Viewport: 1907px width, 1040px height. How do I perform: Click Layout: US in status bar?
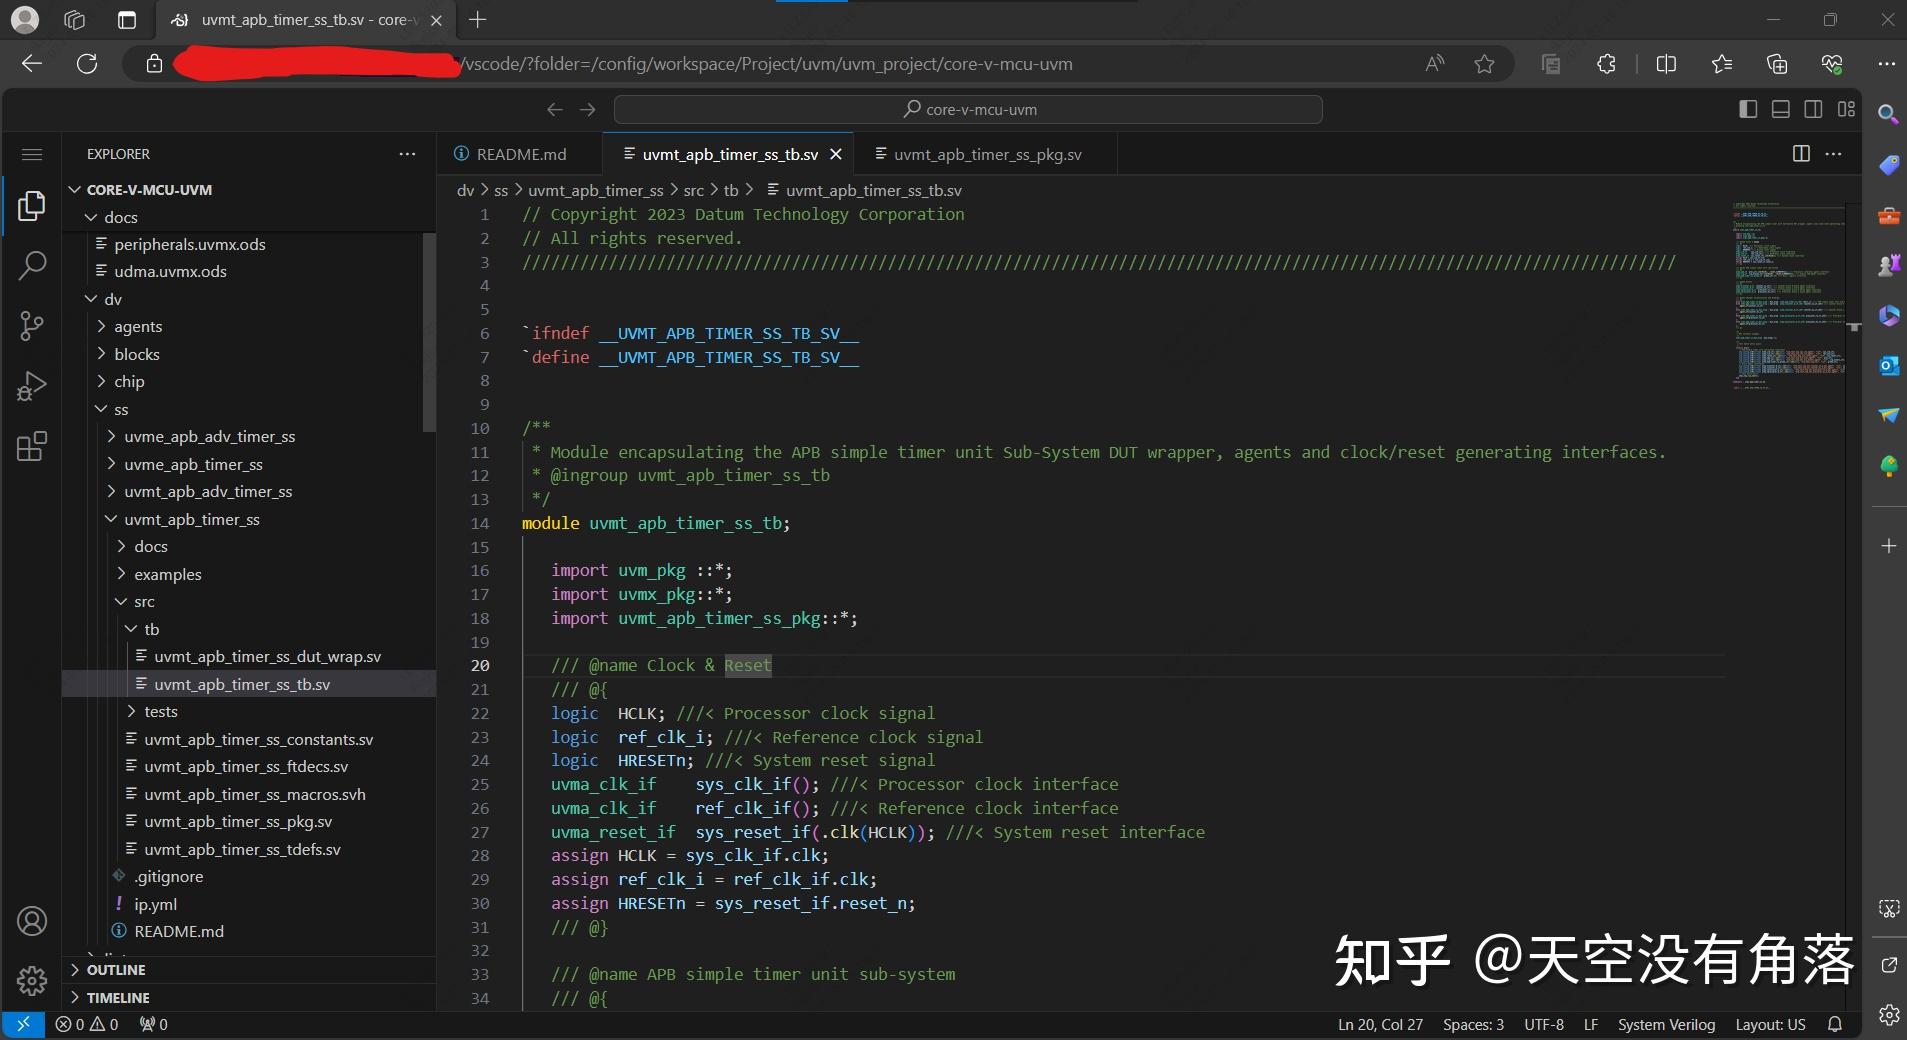(x=1770, y=1024)
